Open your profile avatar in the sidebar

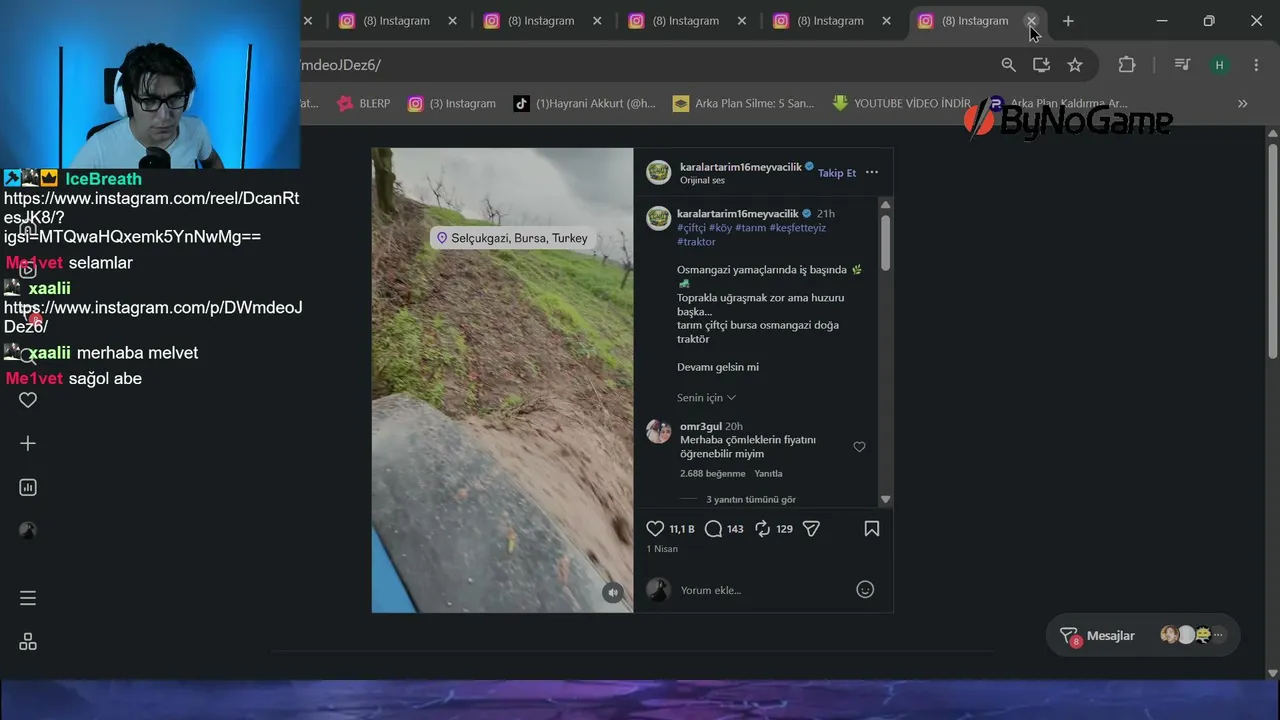(28, 531)
